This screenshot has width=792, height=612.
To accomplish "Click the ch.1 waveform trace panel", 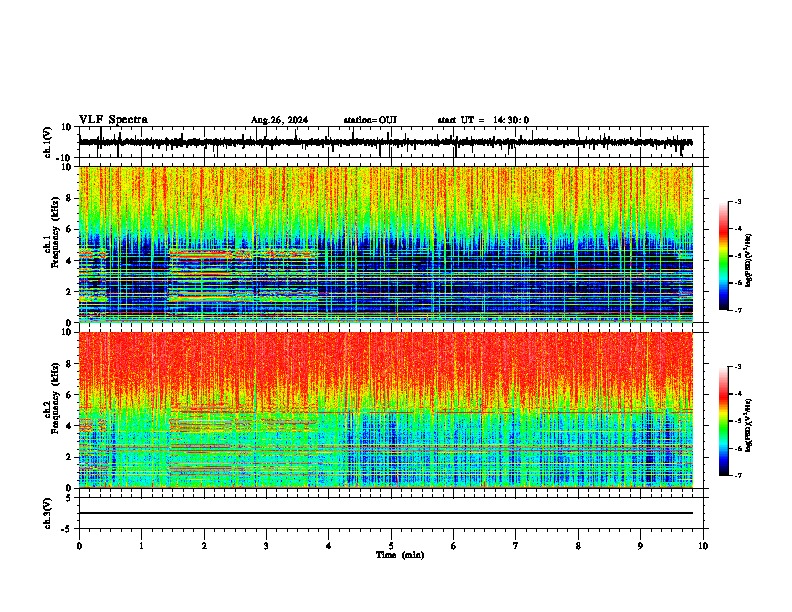I will click(391, 142).
